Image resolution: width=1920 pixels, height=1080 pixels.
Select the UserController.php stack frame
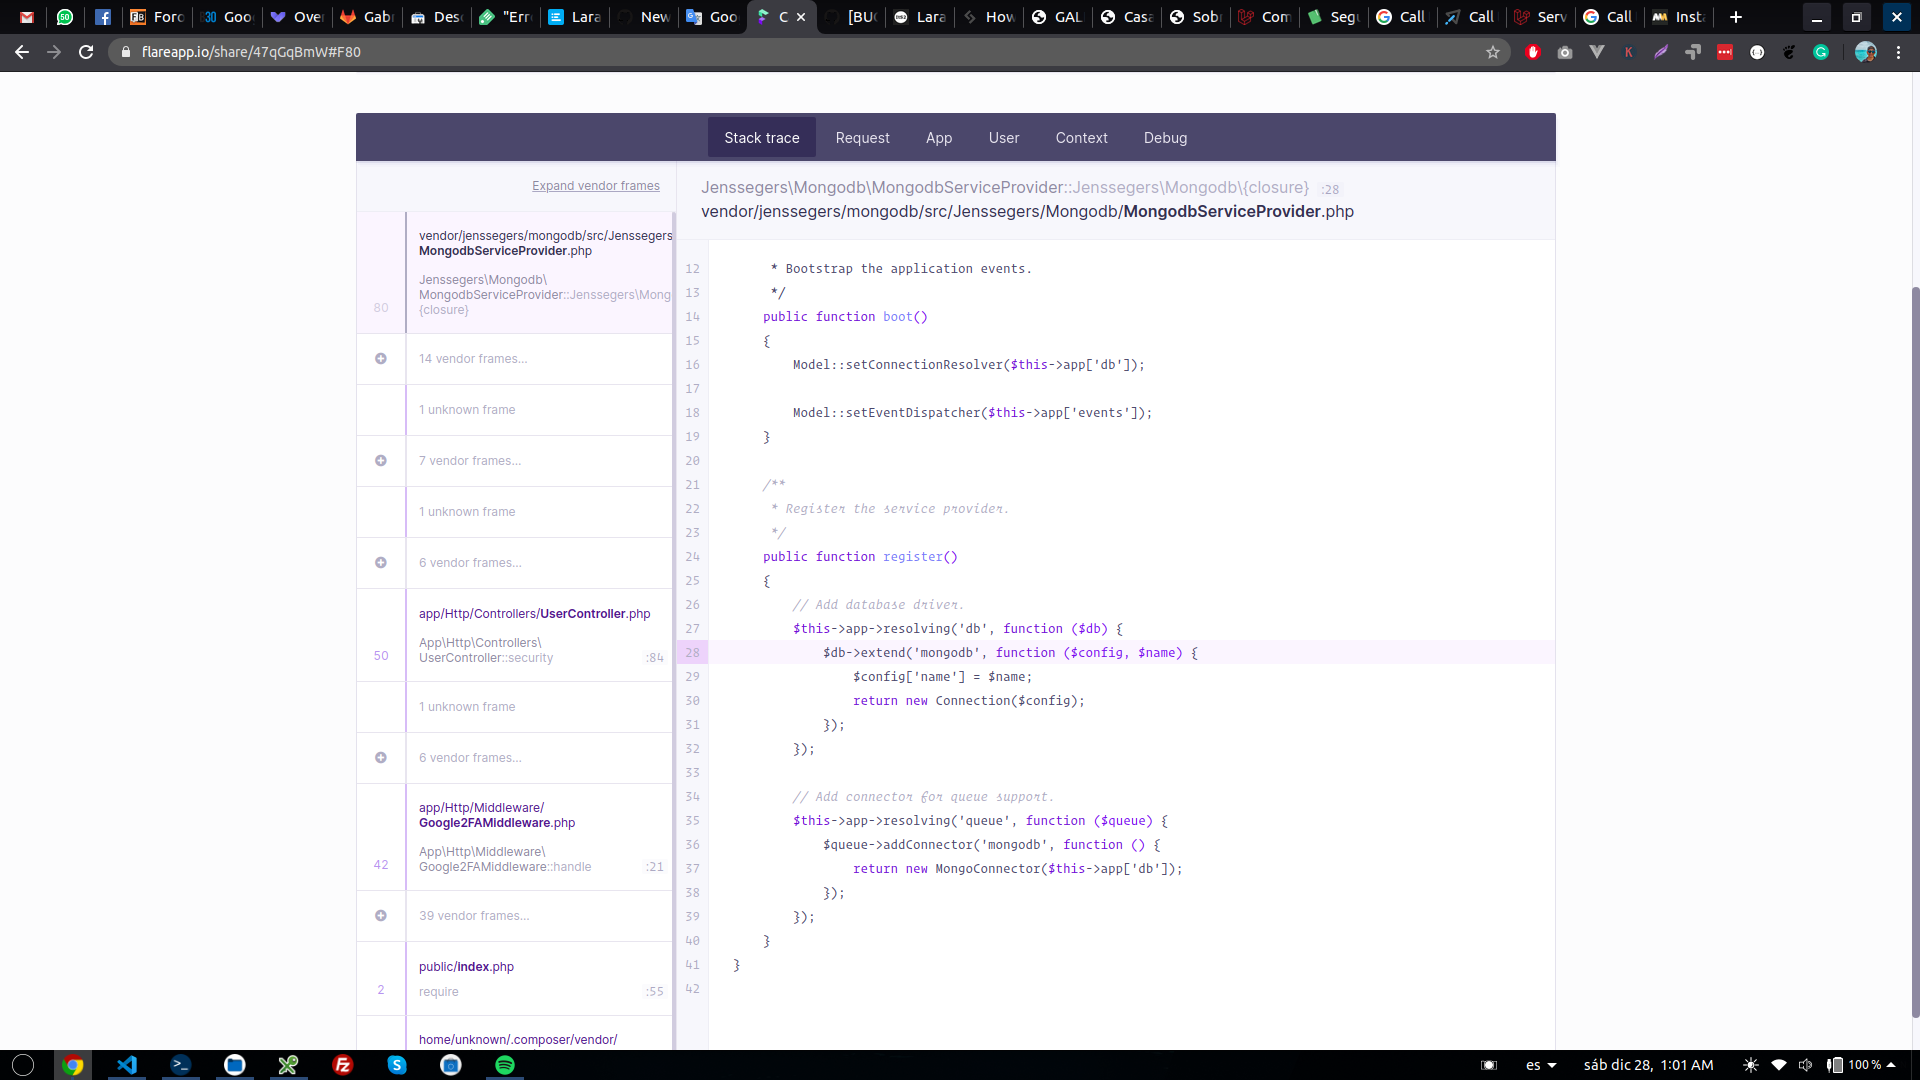pyautogui.click(x=535, y=636)
